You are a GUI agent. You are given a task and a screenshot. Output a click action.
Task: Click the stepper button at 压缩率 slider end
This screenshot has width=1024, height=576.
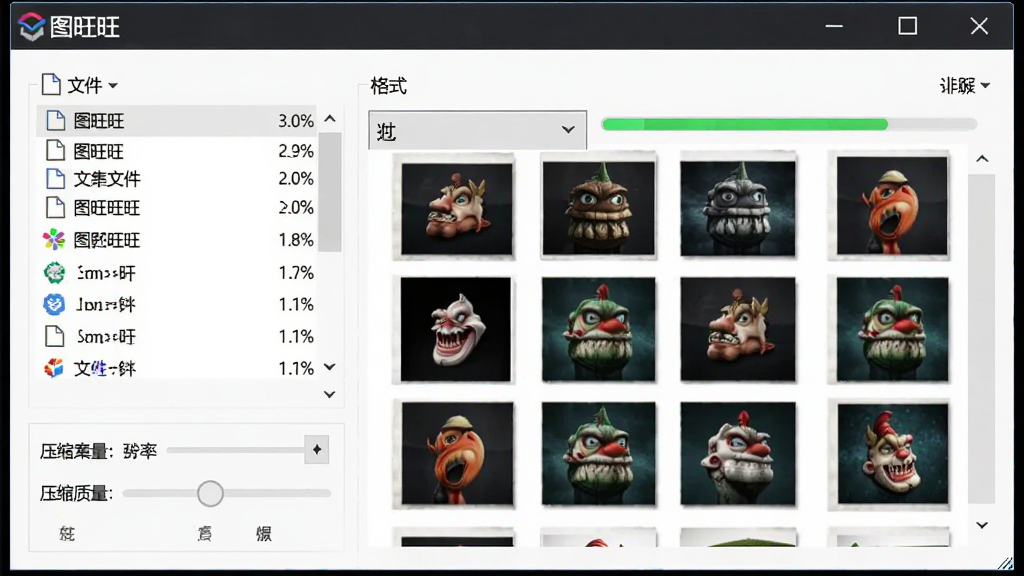(x=317, y=450)
